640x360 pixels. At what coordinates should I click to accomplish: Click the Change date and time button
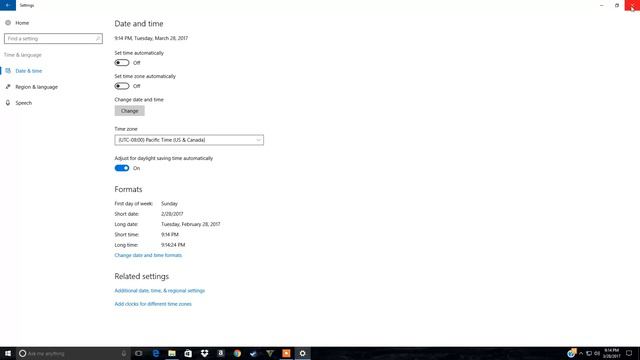click(129, 111)
